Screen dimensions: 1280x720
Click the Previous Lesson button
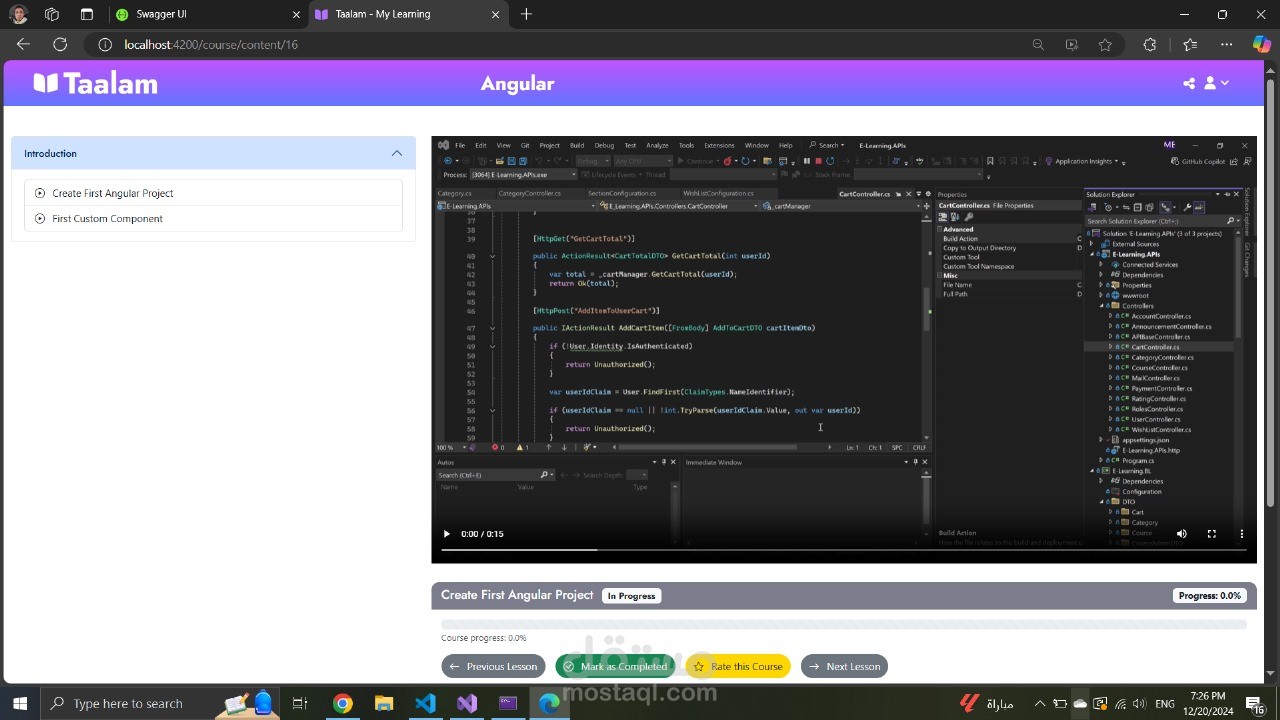coord(493,666)
